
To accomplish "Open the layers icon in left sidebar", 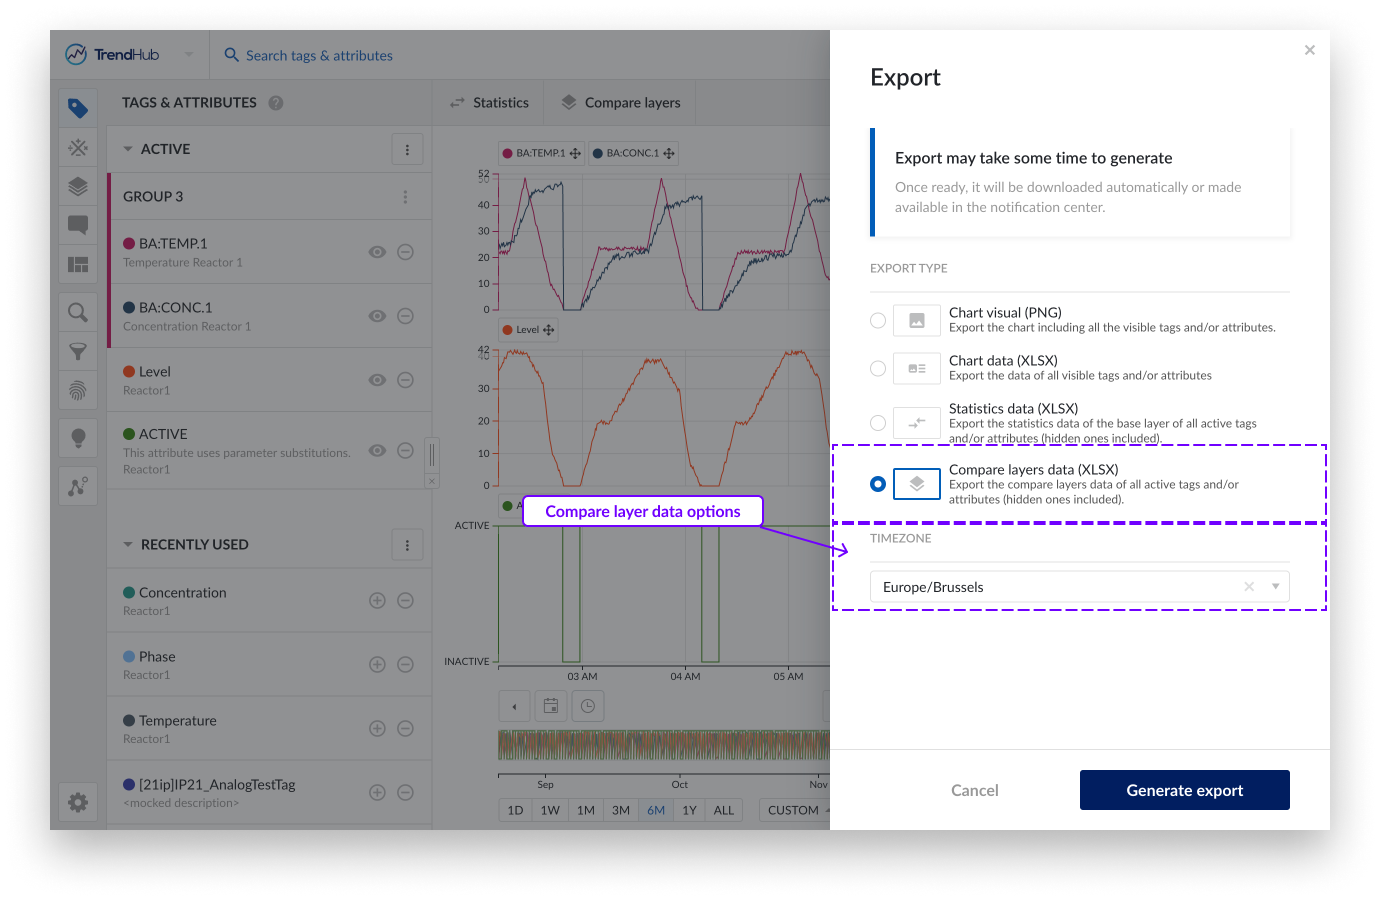I will (78, 187).
